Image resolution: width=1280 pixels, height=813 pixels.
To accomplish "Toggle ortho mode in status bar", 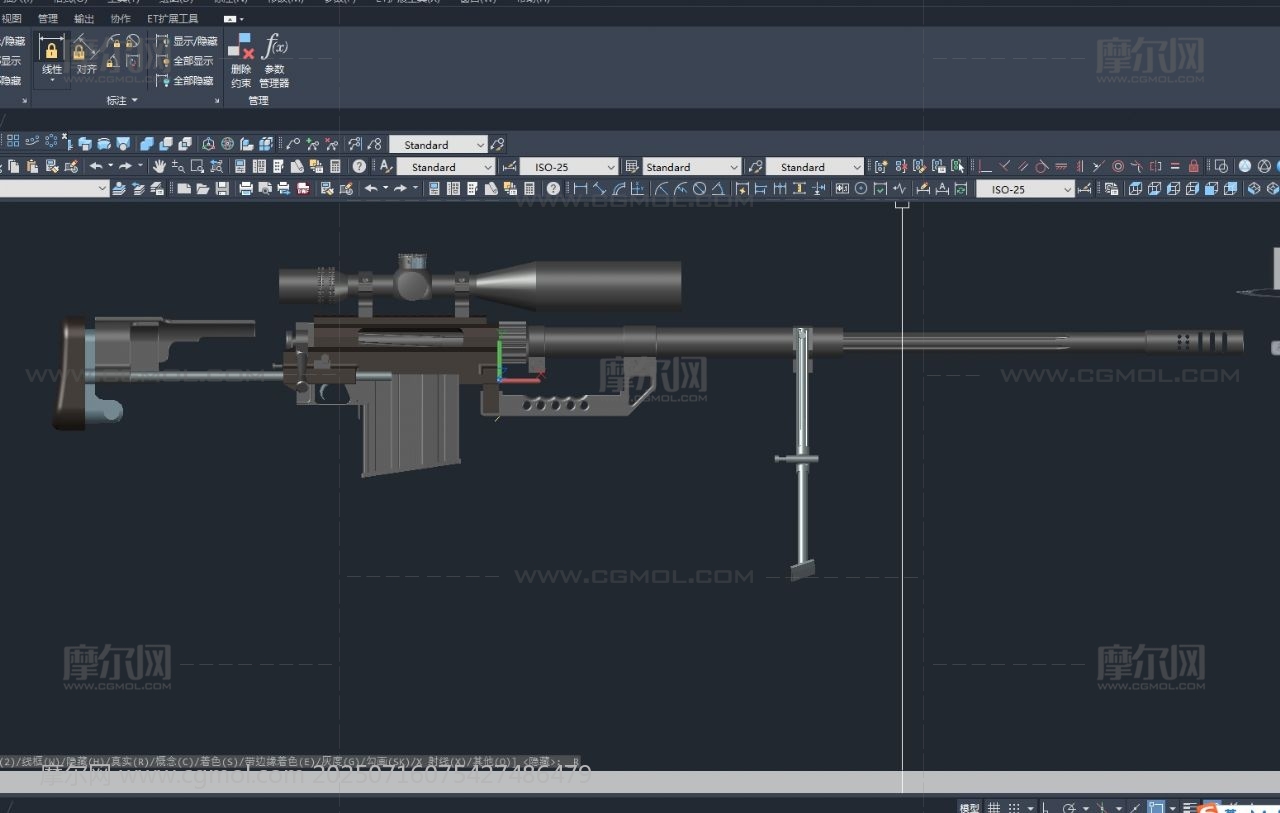I will (x=1045, y=807).
